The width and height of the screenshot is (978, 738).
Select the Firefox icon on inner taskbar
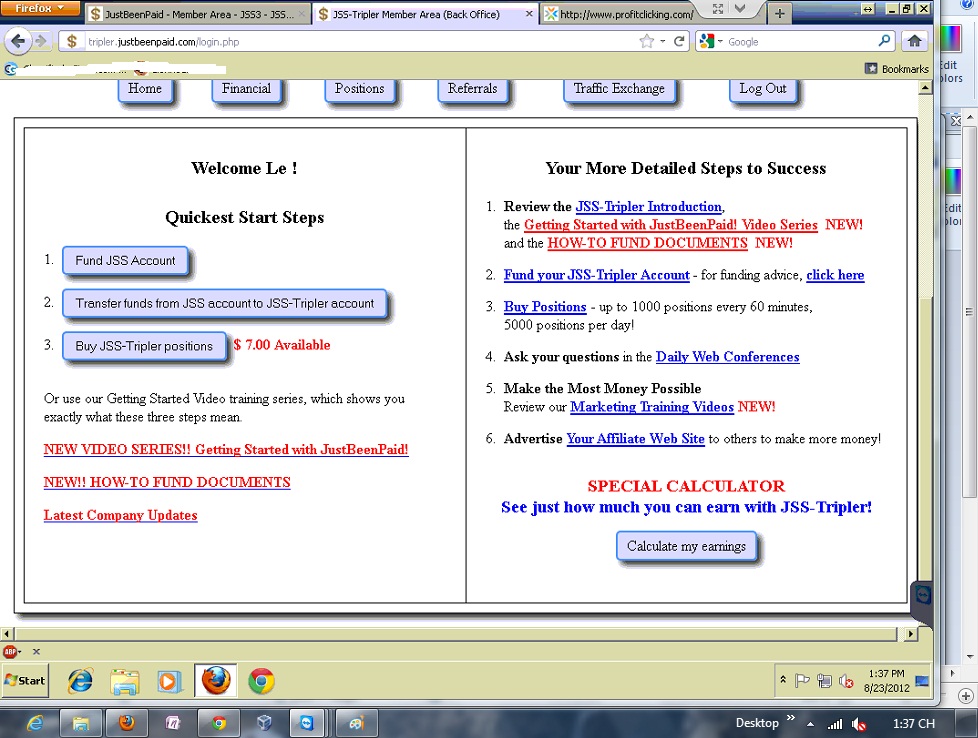215,680
